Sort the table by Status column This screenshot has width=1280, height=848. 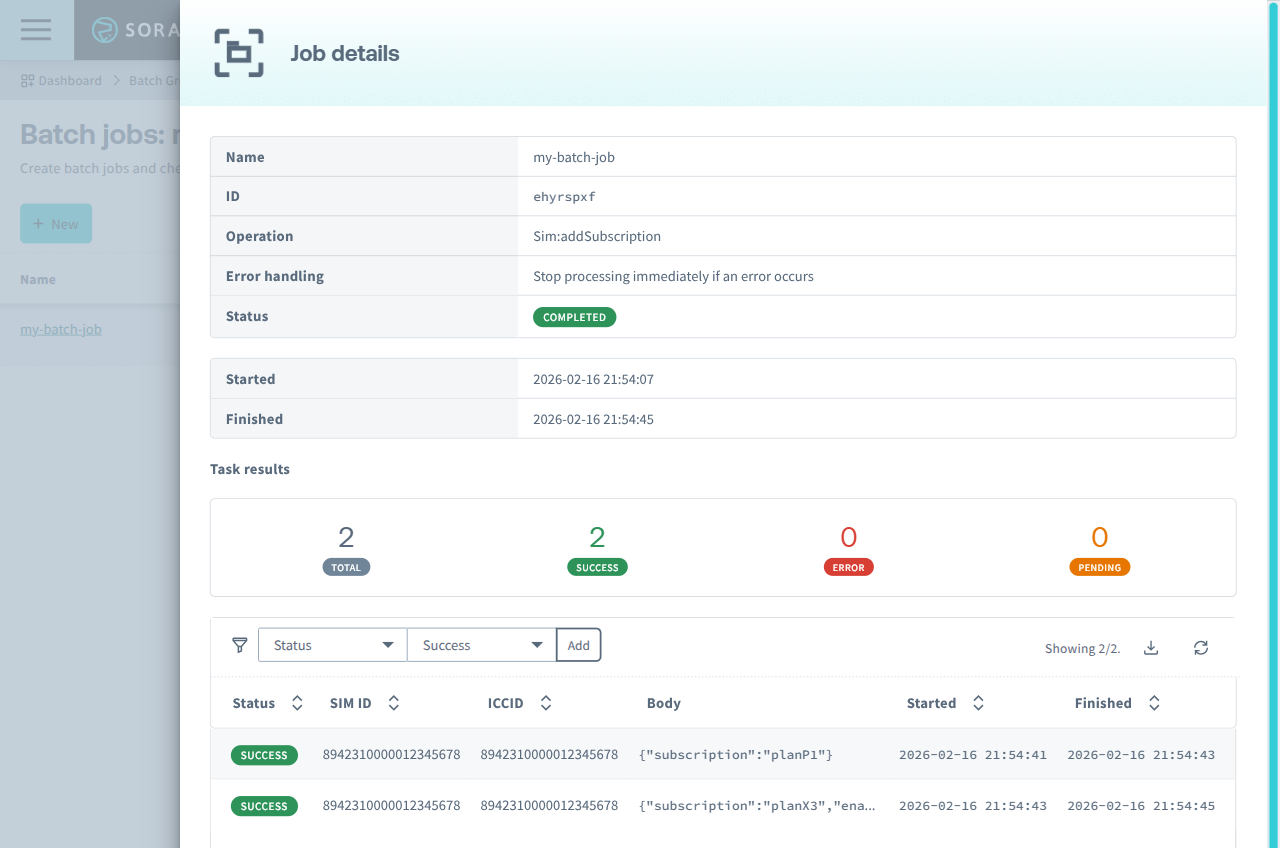pos(297,703)
